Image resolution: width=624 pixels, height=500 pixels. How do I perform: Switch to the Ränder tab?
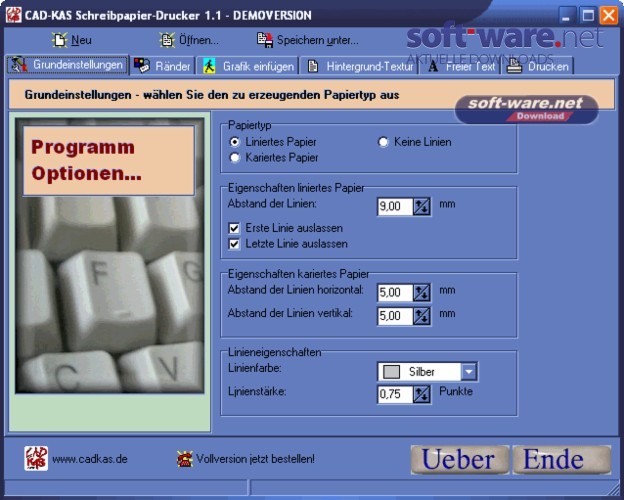[x=162, y=66]
